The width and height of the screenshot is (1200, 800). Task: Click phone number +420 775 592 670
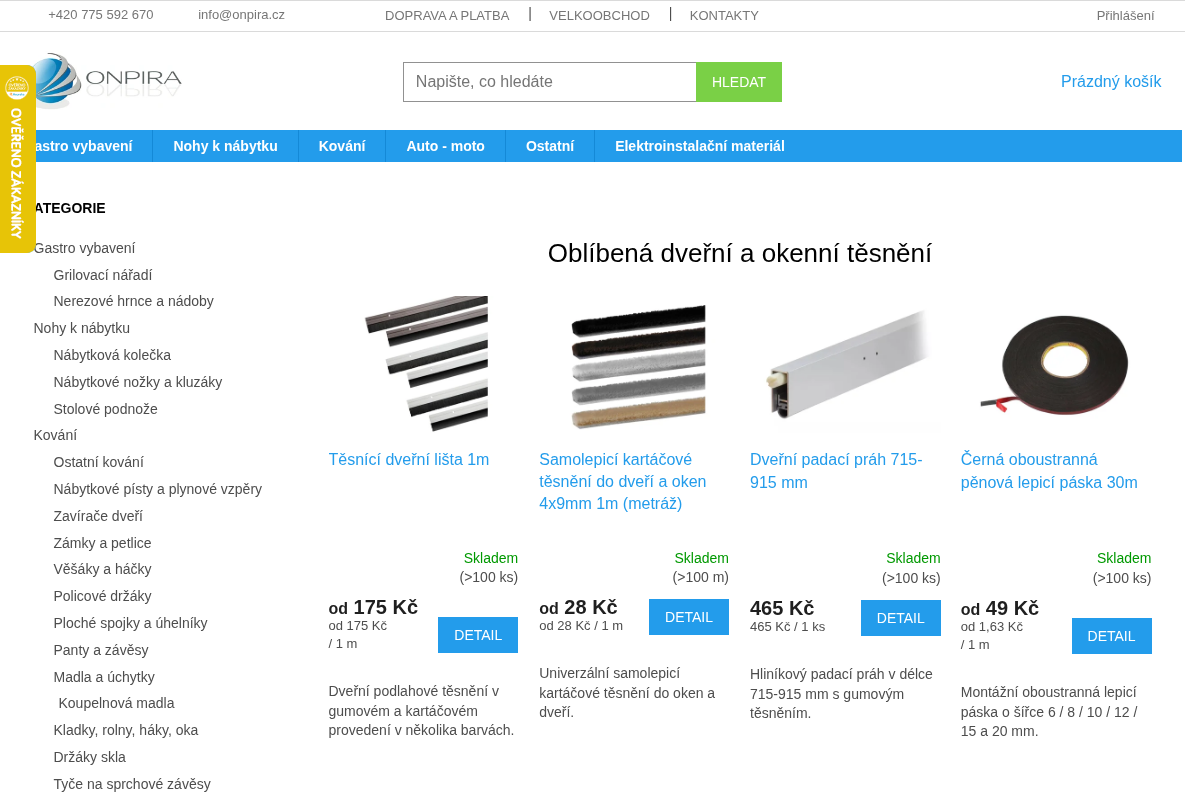(101, 15)
